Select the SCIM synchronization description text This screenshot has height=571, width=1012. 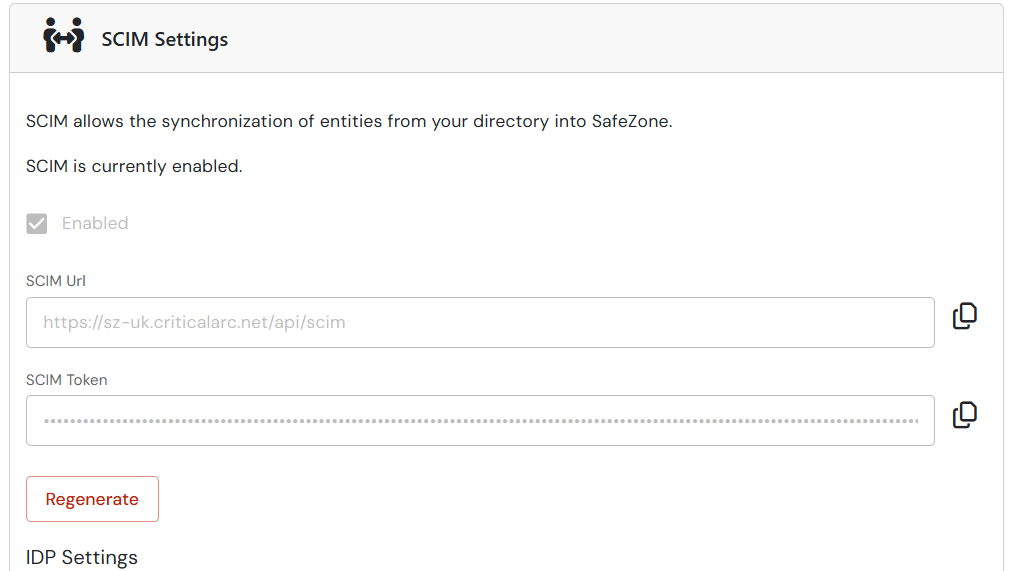pos(349,121)
